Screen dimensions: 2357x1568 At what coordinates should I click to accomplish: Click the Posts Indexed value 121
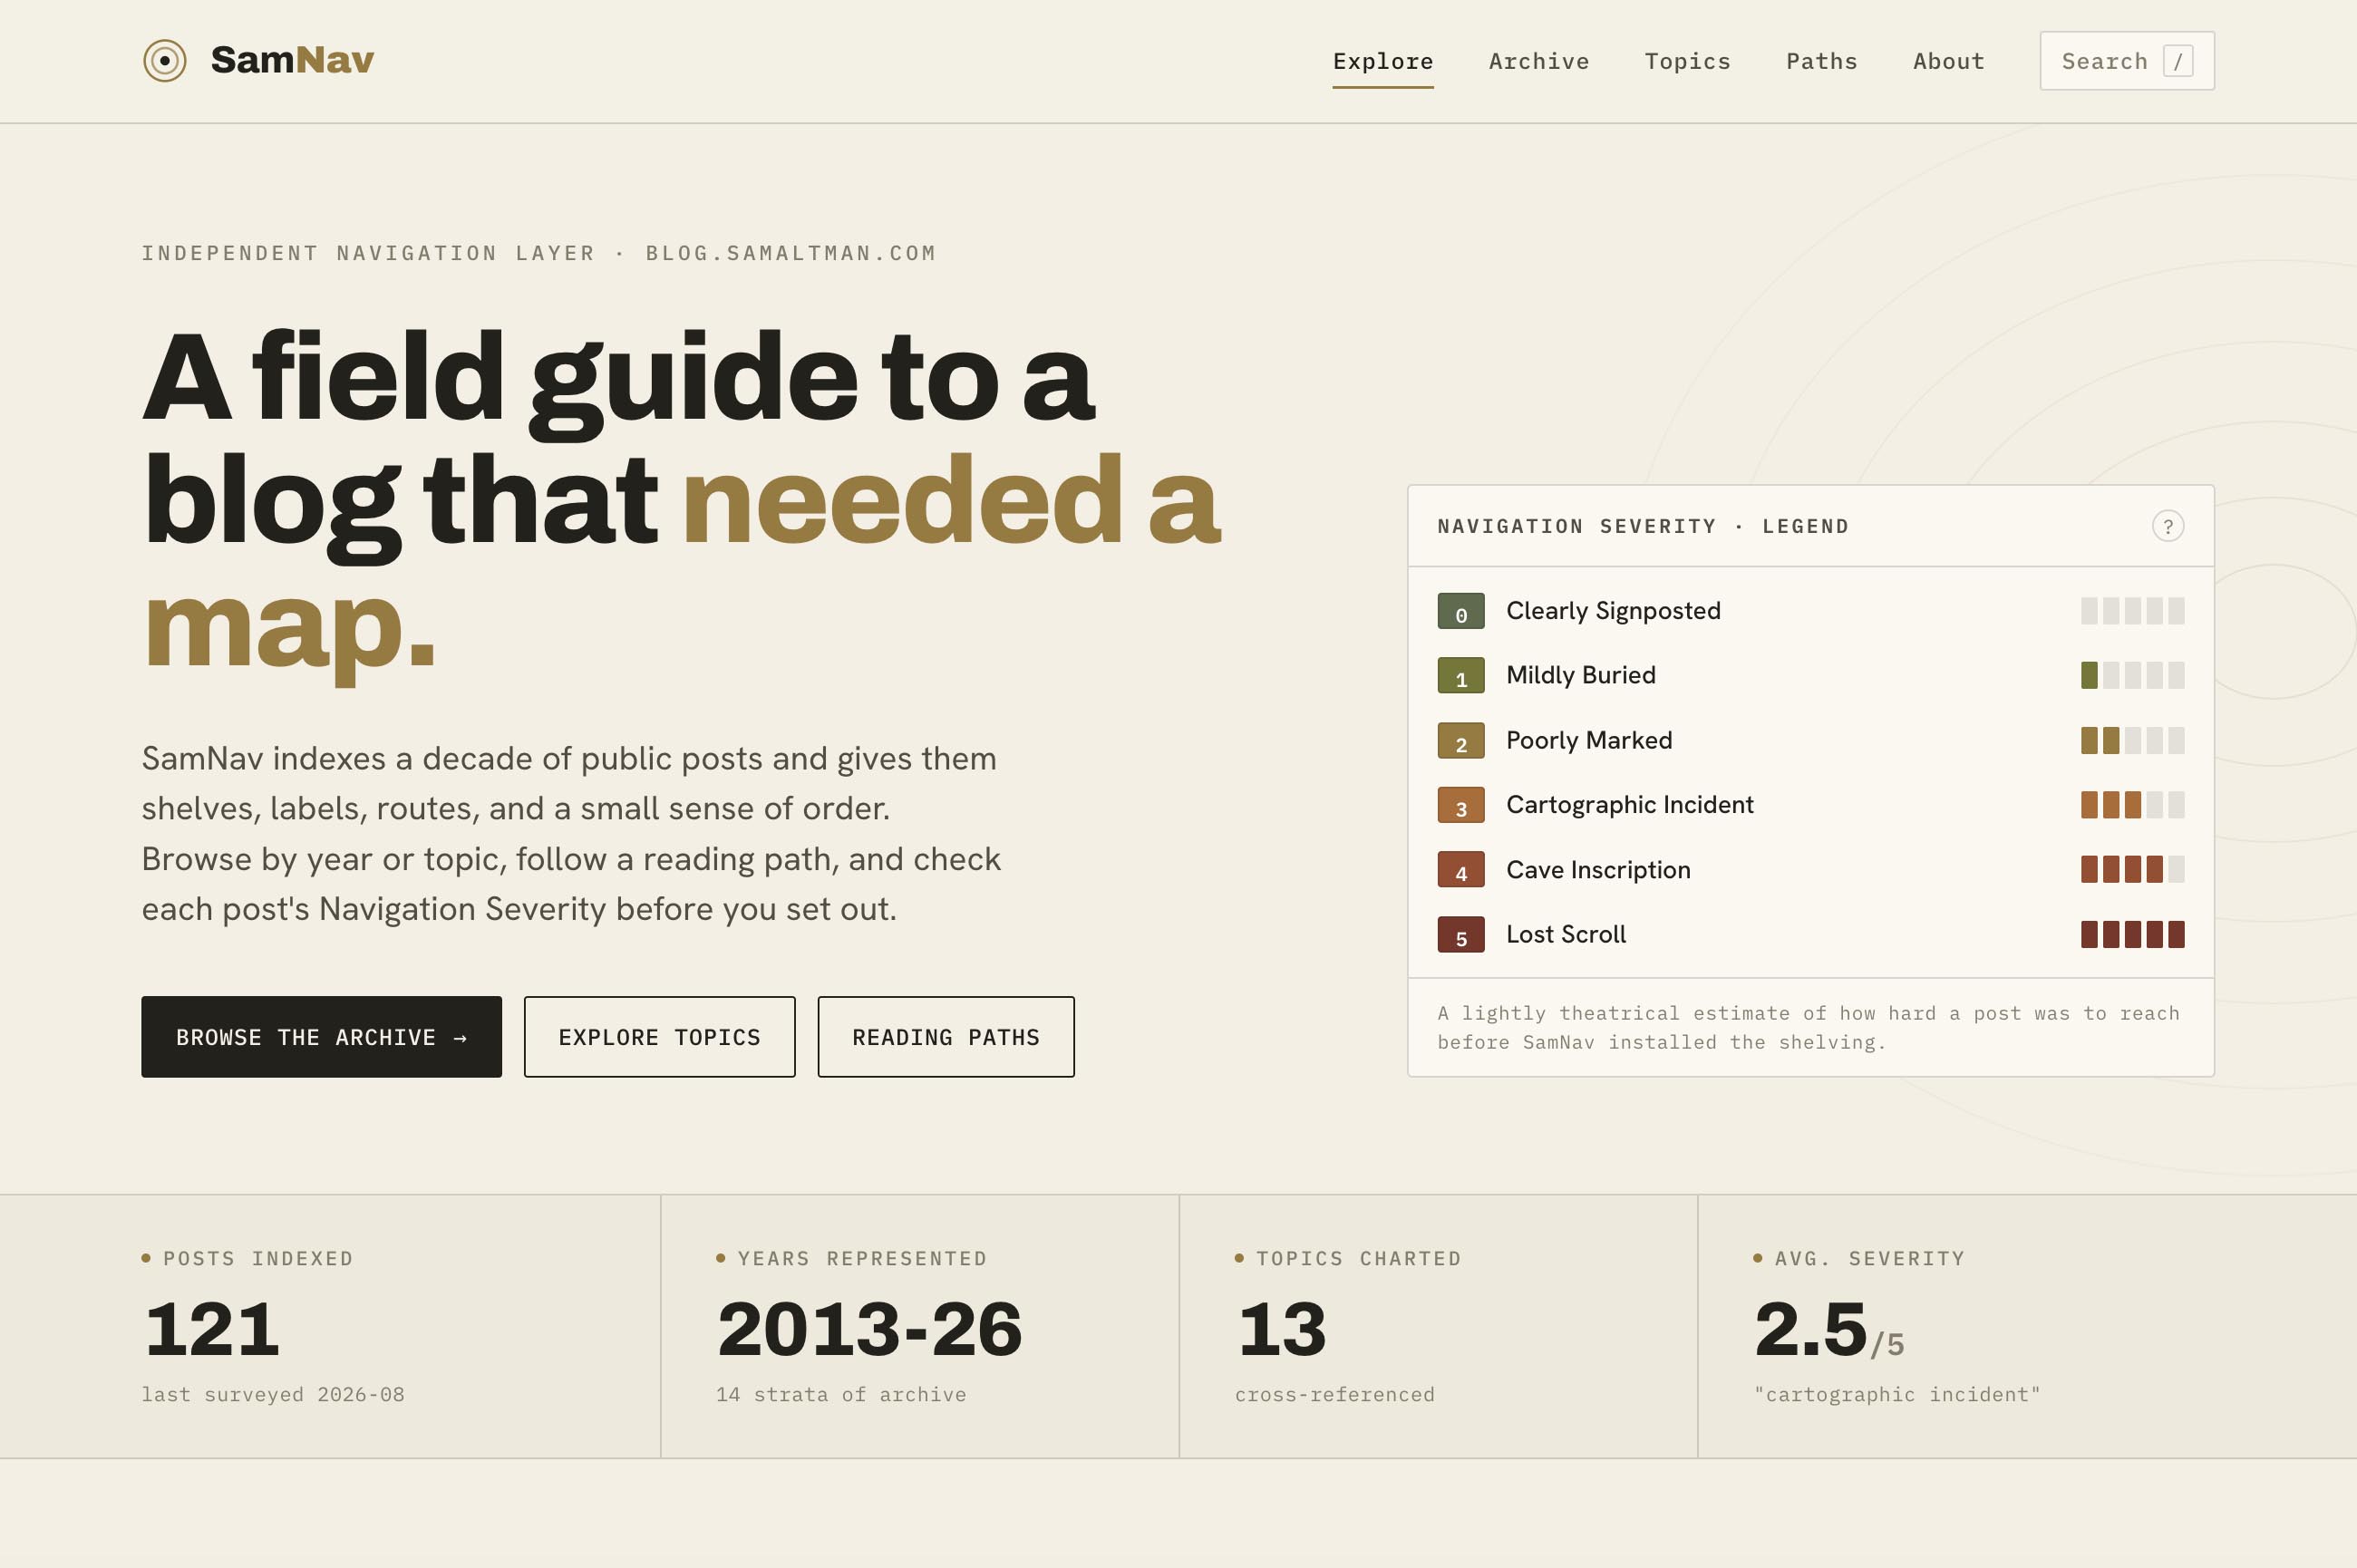coord(211,1329)
